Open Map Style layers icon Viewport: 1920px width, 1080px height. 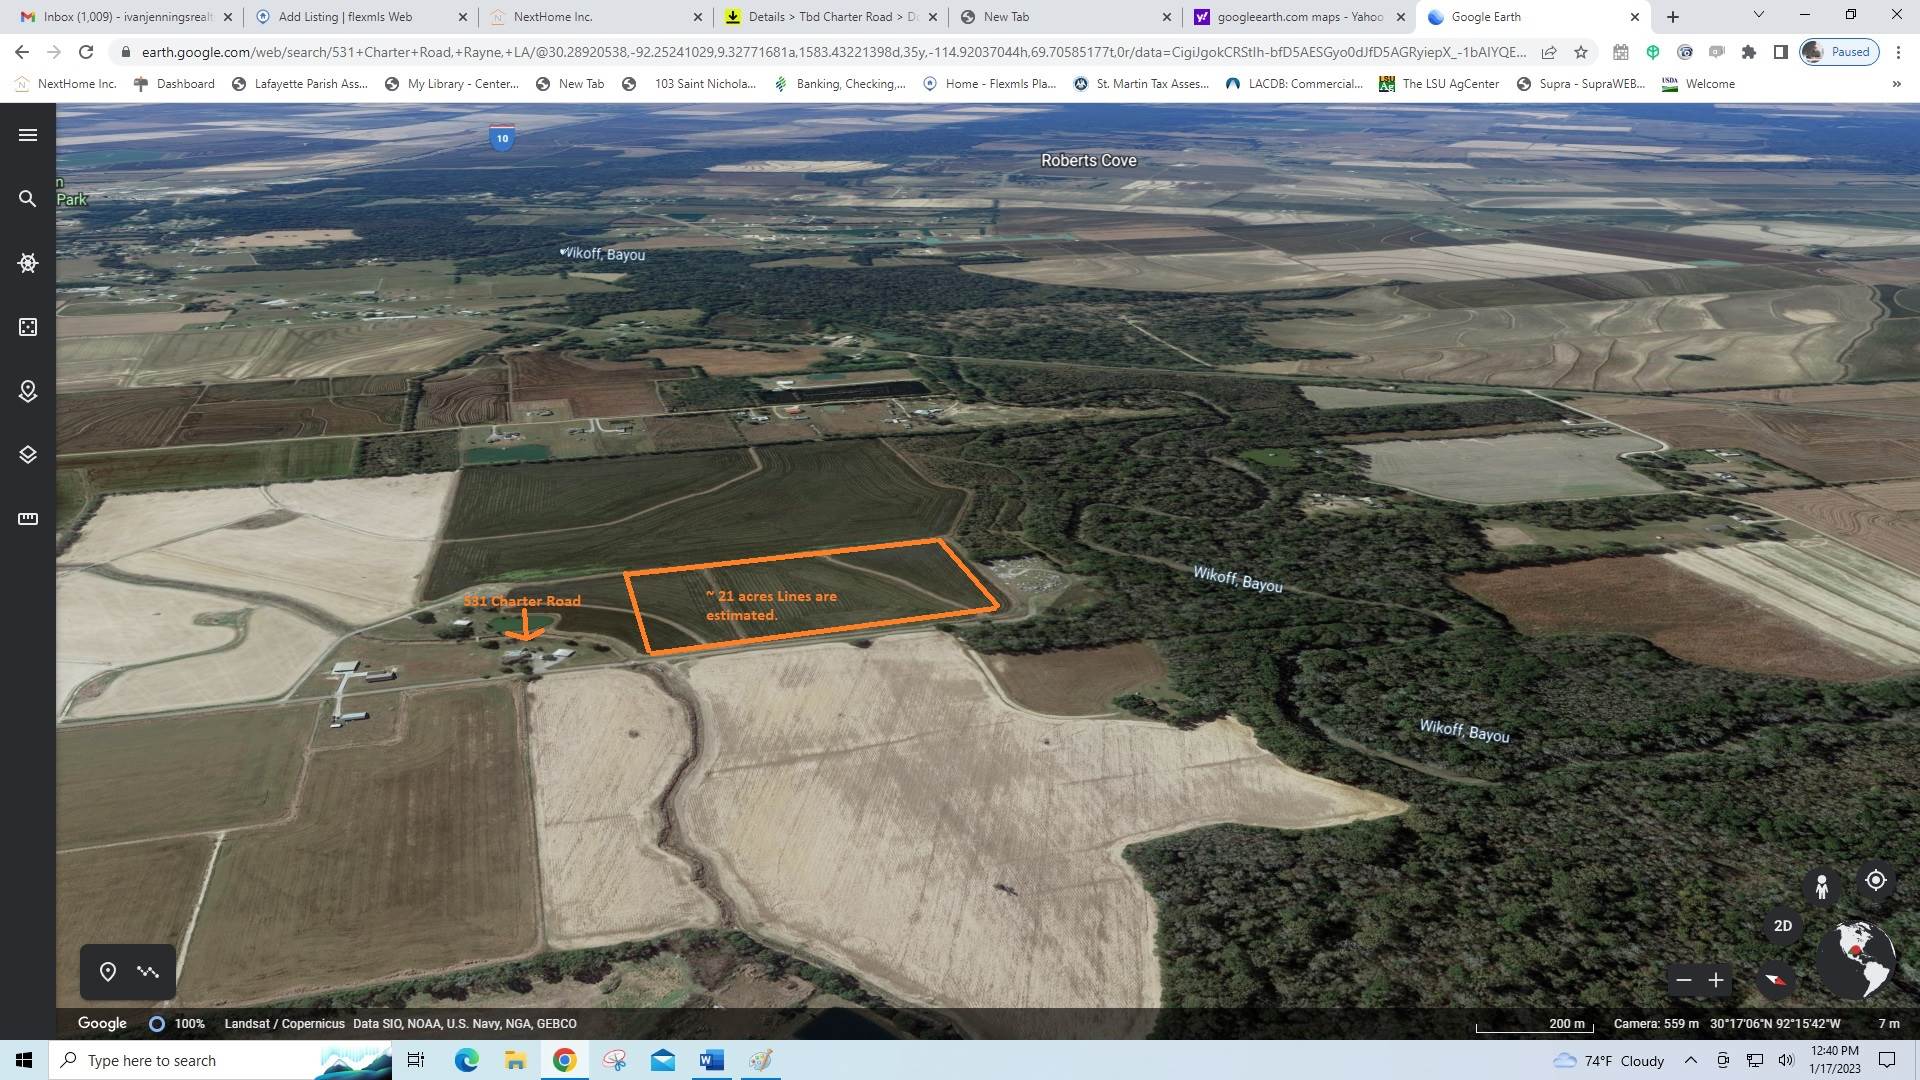28,455
